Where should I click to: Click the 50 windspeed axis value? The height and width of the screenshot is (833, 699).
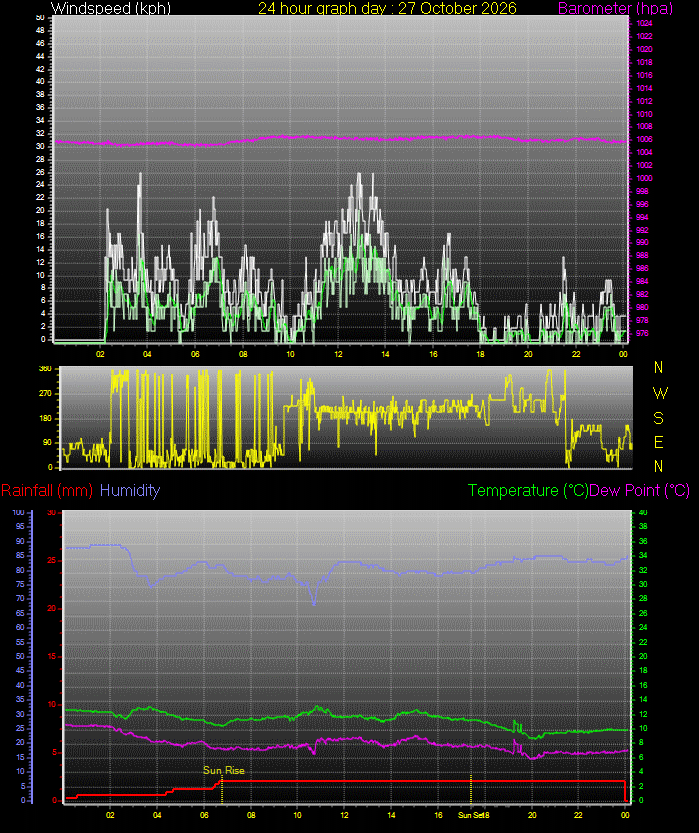[x=40, y=18]
